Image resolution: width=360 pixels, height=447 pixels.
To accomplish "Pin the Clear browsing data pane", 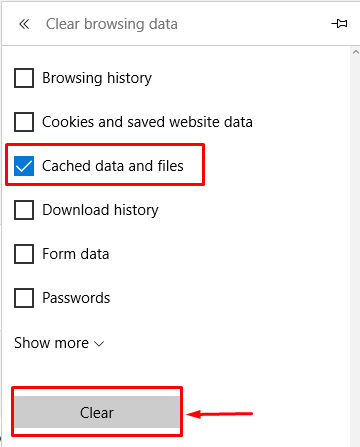I will [x=339, y=24].
